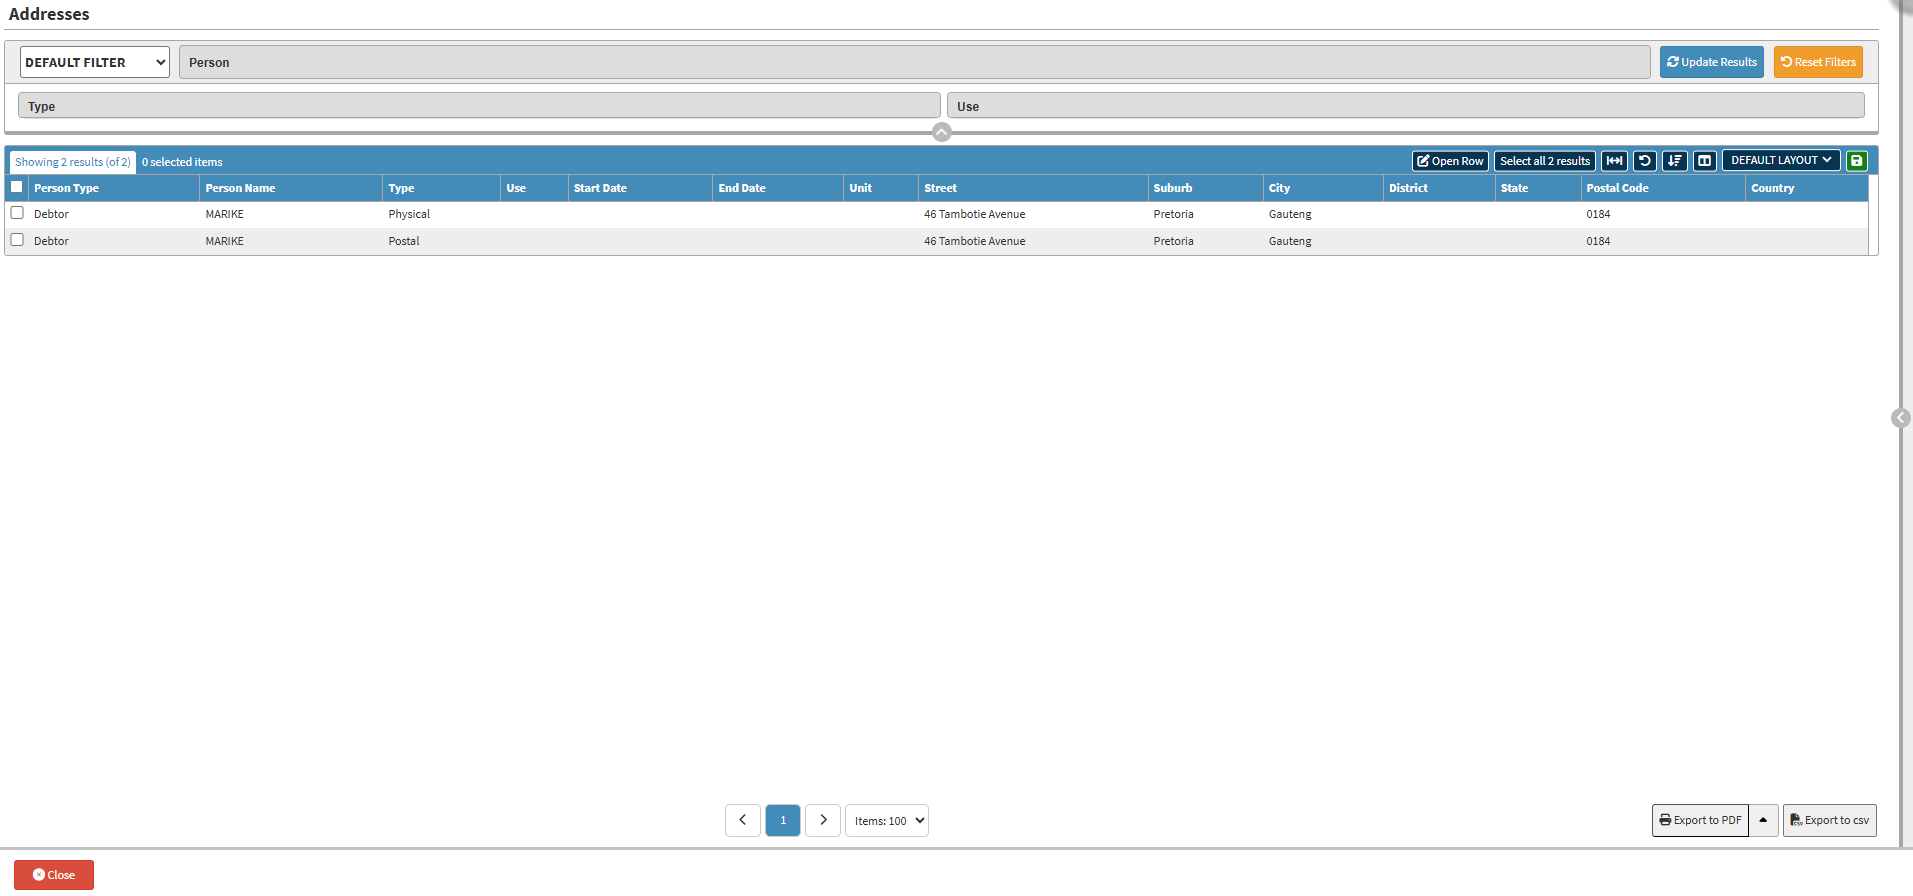Image resolution: width=1913 pixels, height=896 pixels.
Task: Sort by the Postal Code column header
Action: pyautogui.click(x=1617, y=188)
